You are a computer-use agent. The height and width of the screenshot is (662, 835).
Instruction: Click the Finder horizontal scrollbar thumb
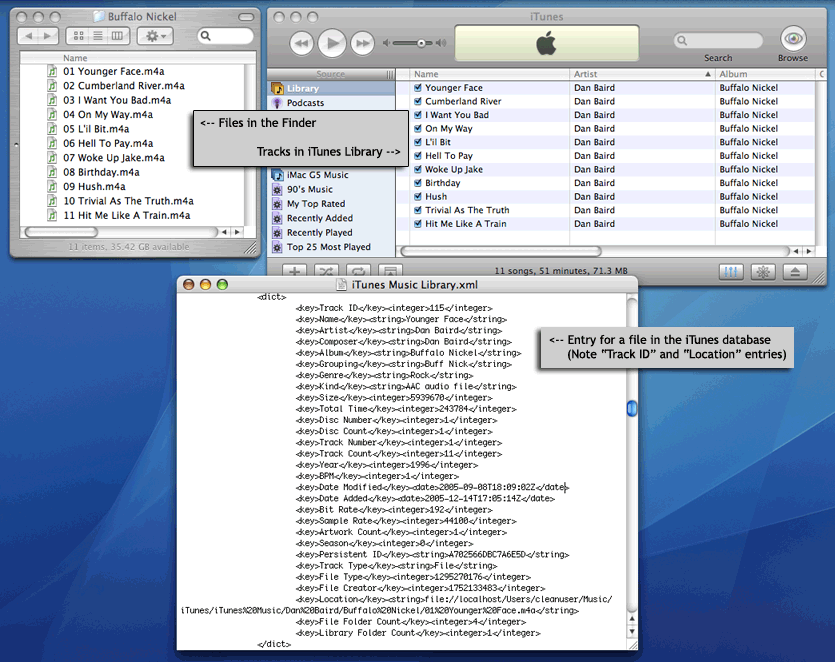click(61, 232)
